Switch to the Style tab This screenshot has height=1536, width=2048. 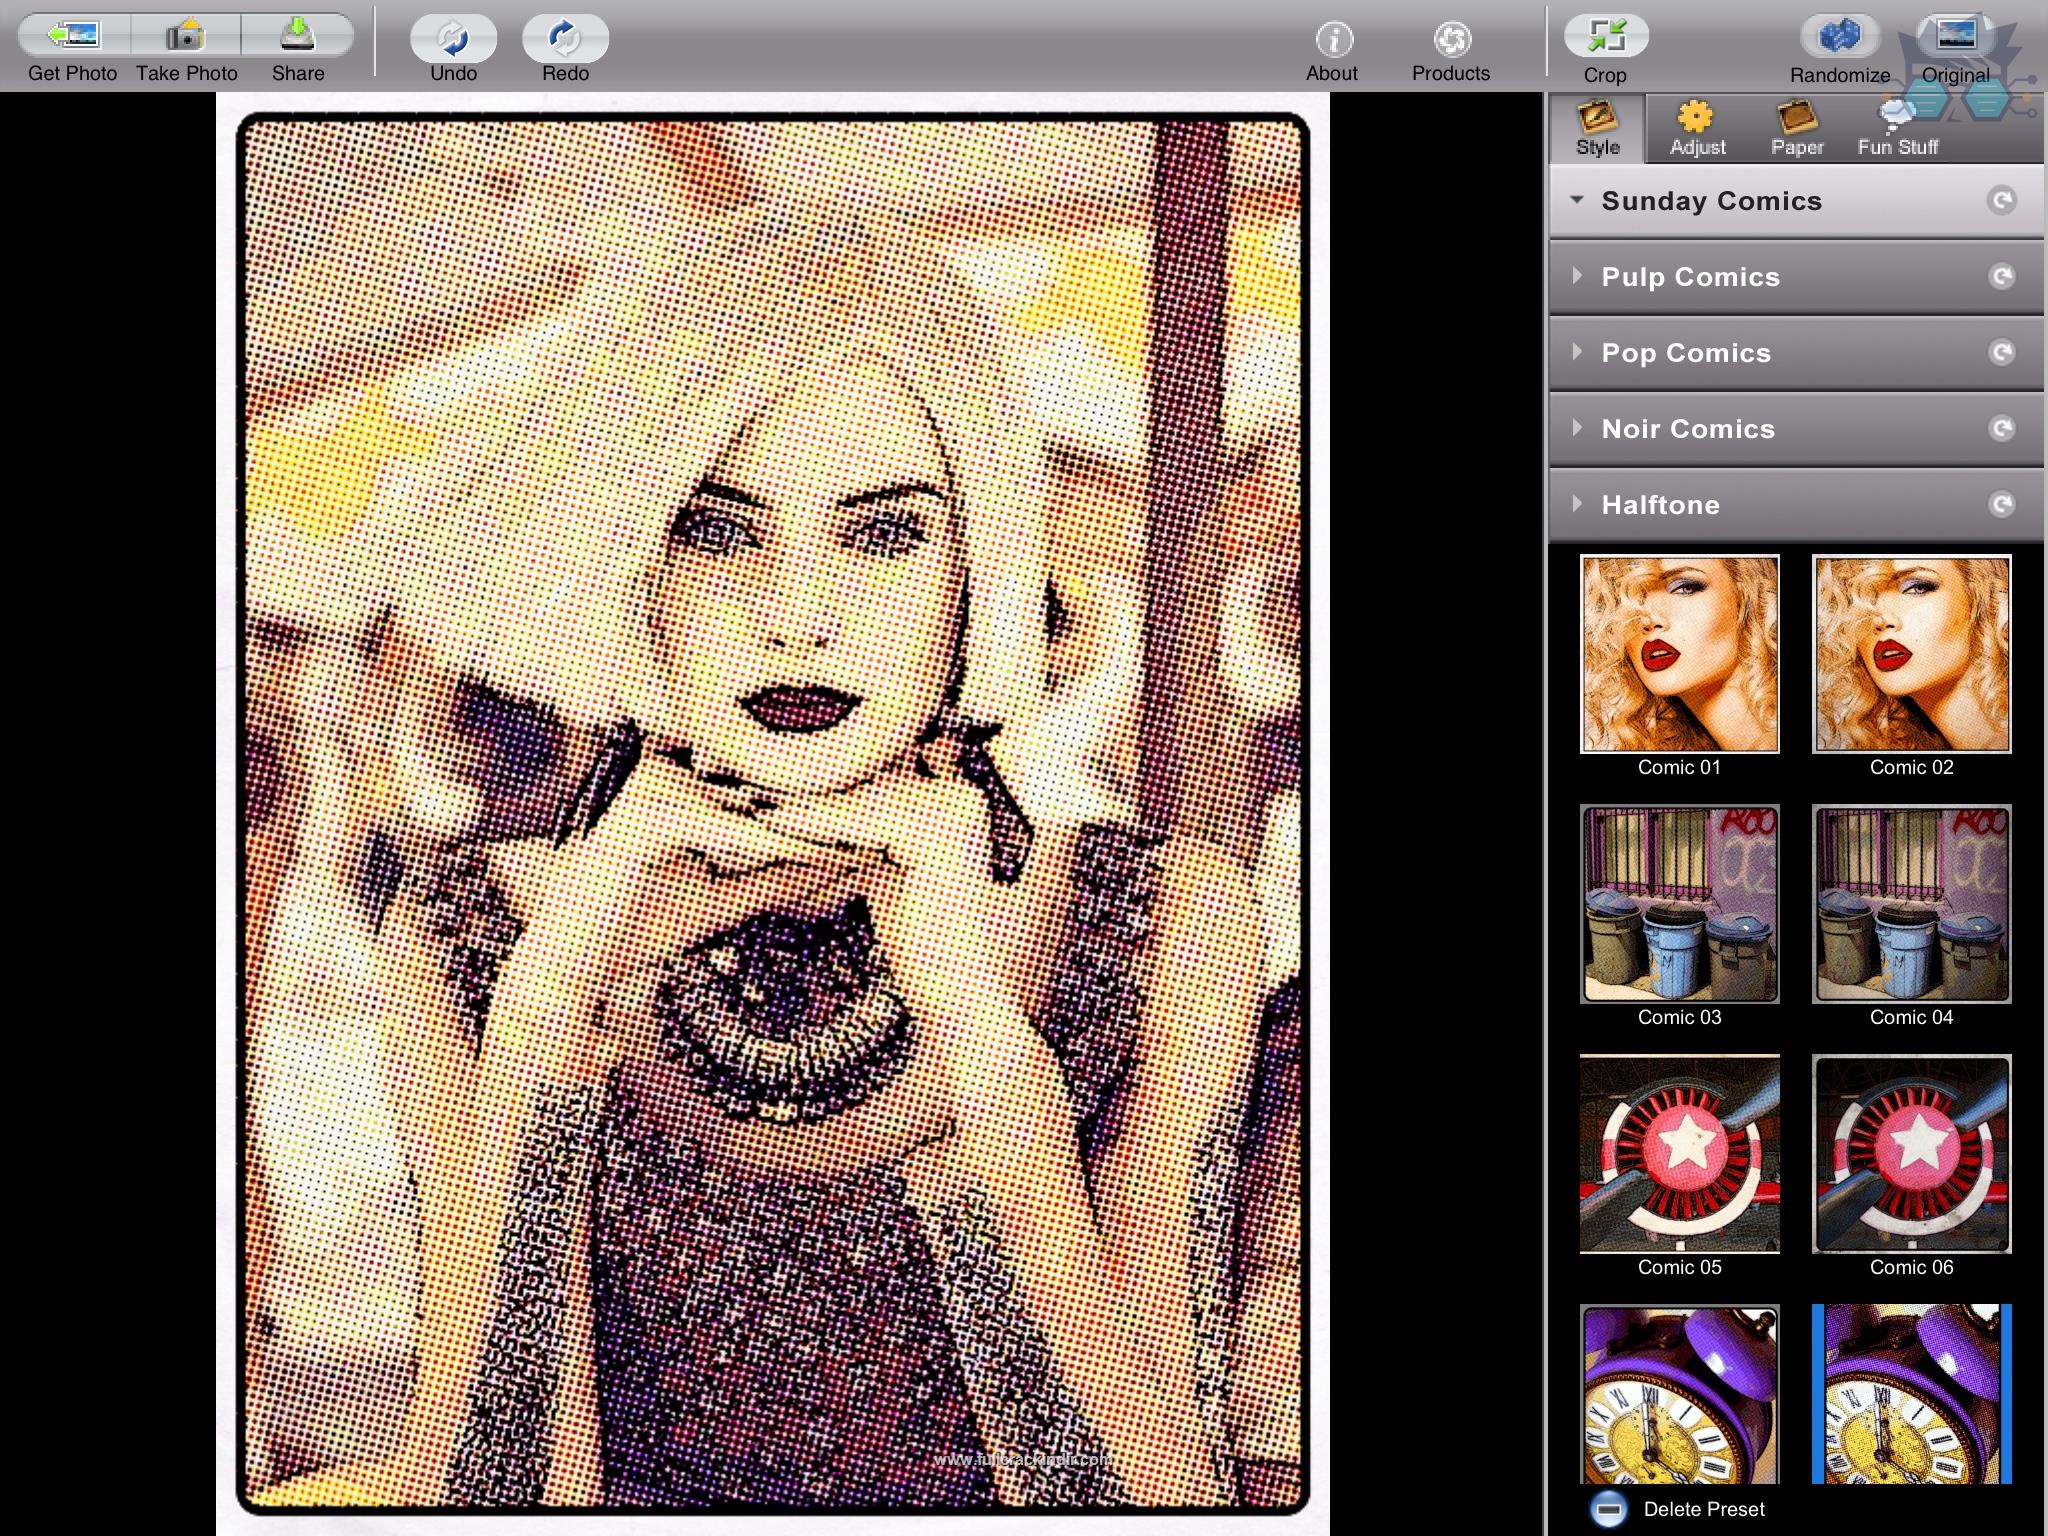coord(1597,129)
